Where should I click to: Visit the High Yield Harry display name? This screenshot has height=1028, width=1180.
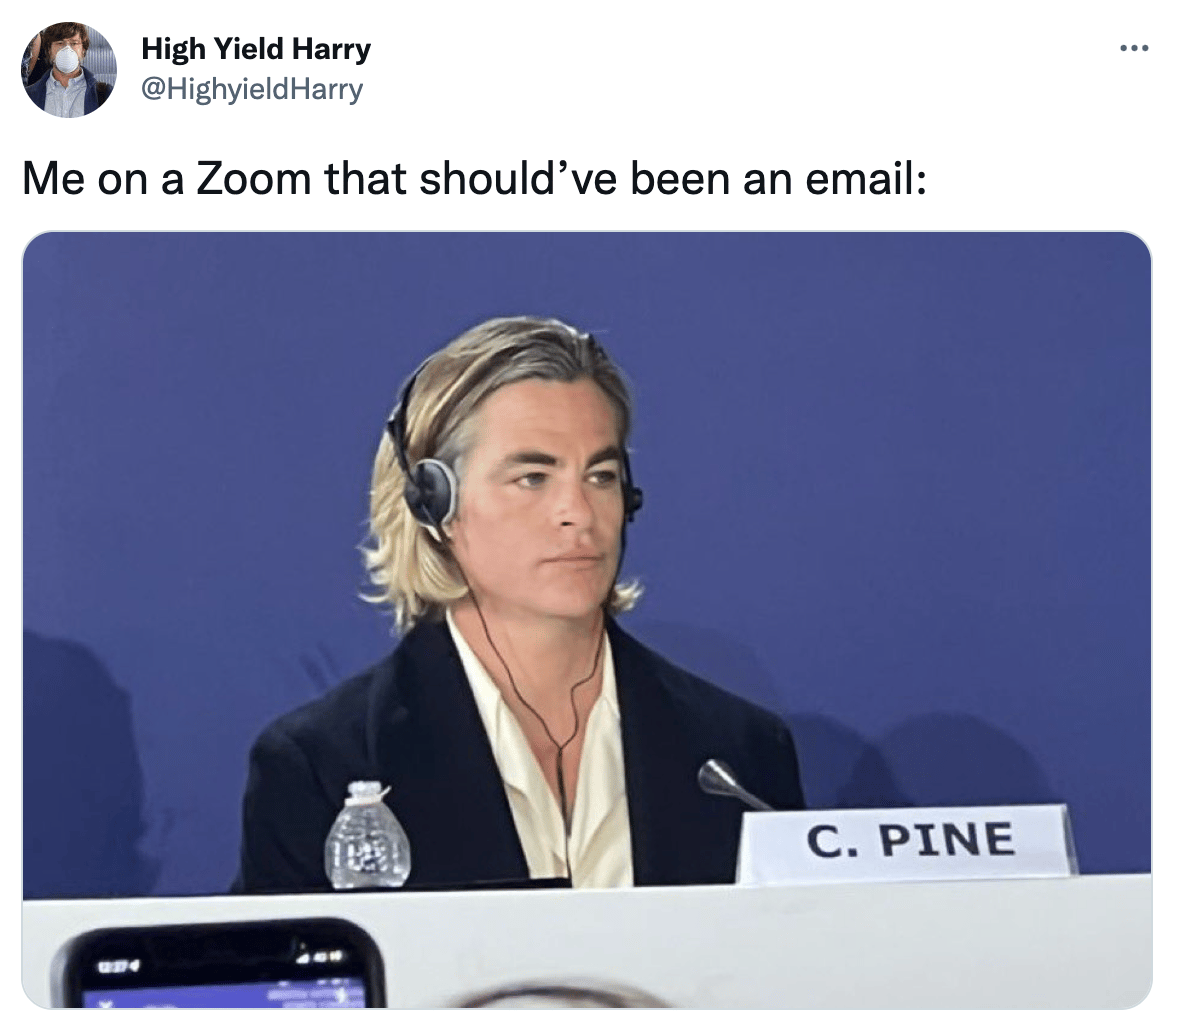[256, 49]
